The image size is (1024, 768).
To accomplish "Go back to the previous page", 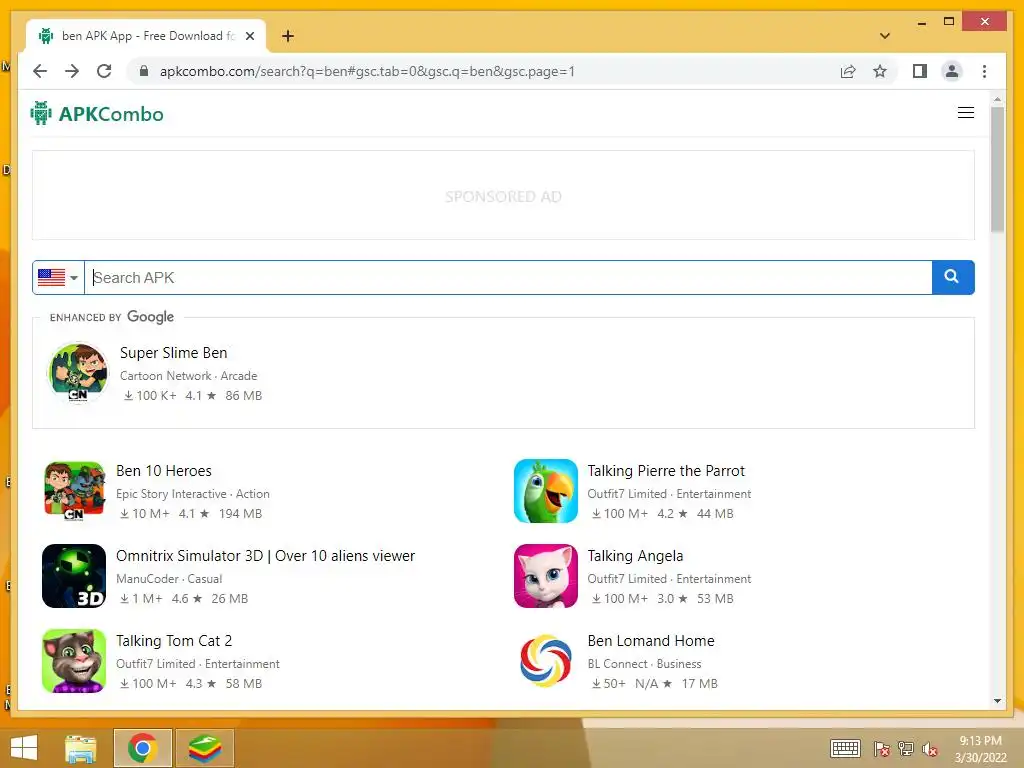I will point(40,71).
